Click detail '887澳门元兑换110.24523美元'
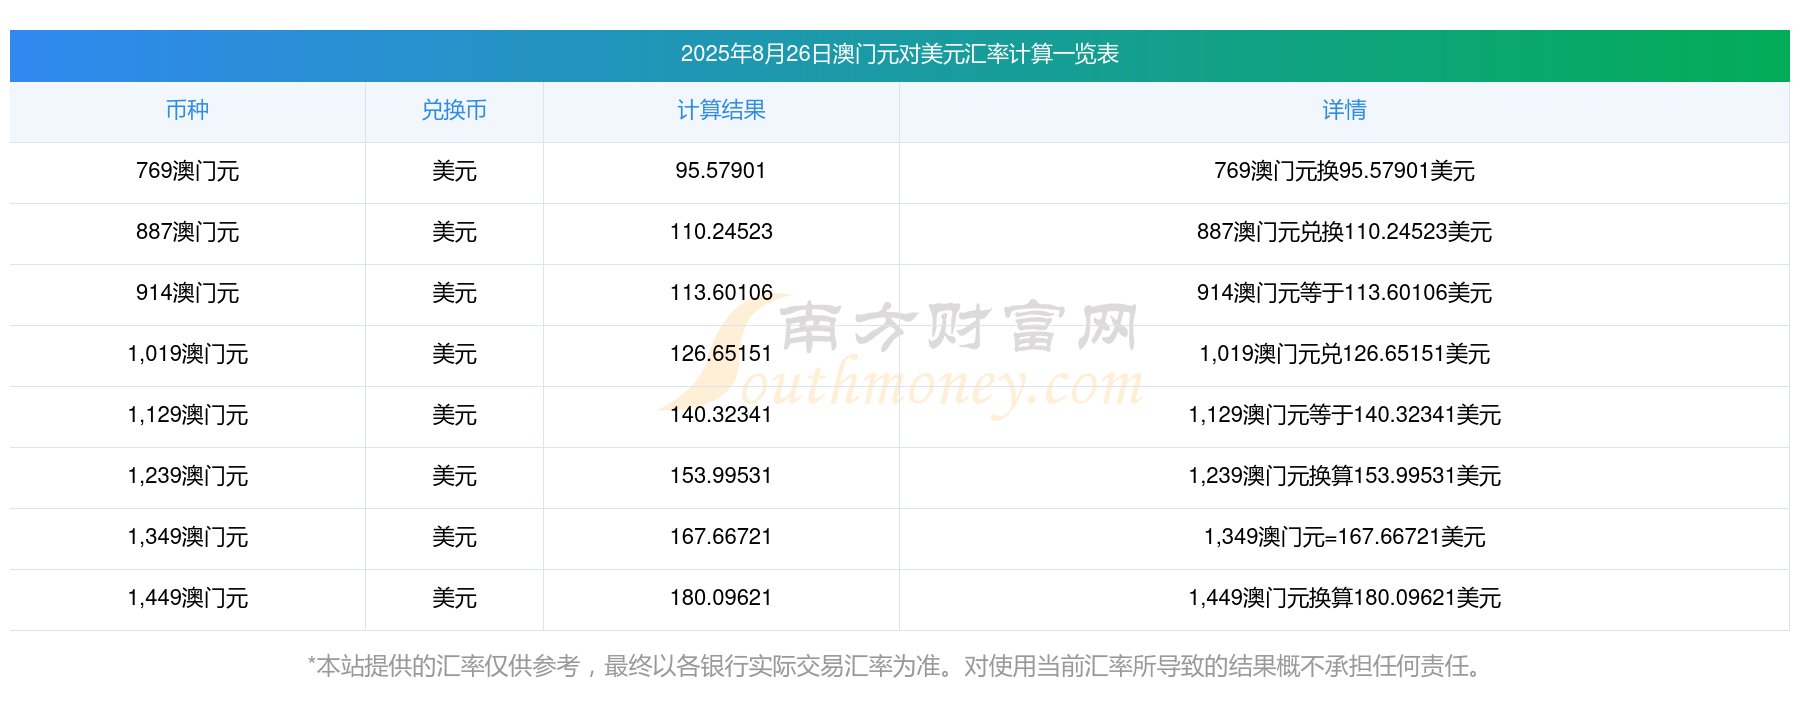The height and width of the screenshot is (720, 1800). (x=1344, y=232)
